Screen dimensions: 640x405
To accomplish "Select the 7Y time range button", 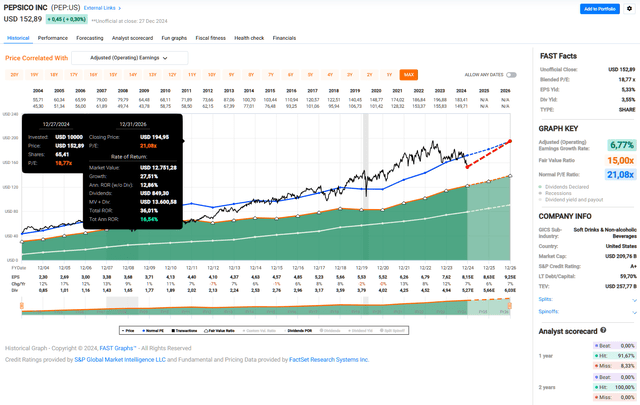I will (x=271, y=75).
